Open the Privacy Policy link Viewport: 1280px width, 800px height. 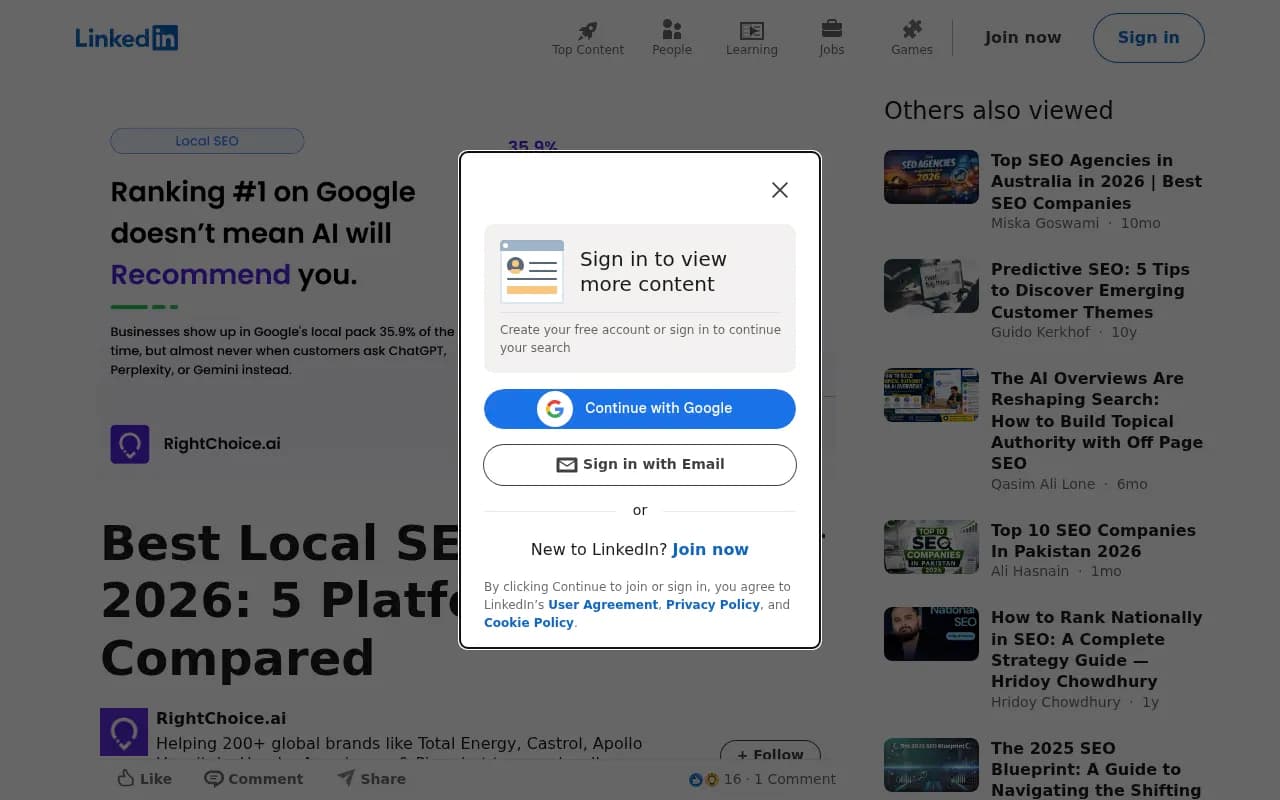point(713,605)
